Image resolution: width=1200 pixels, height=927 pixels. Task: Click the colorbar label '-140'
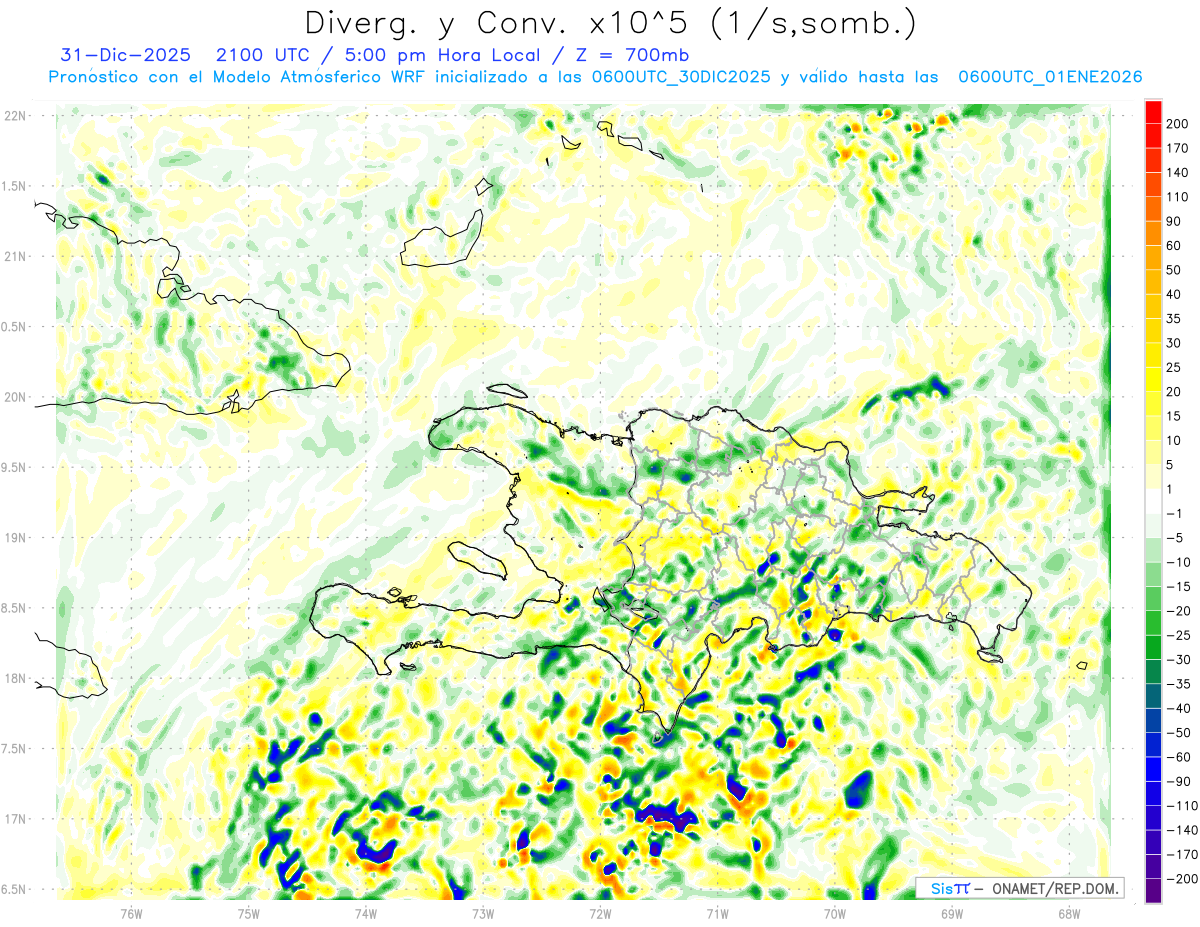pos(1183,831)
